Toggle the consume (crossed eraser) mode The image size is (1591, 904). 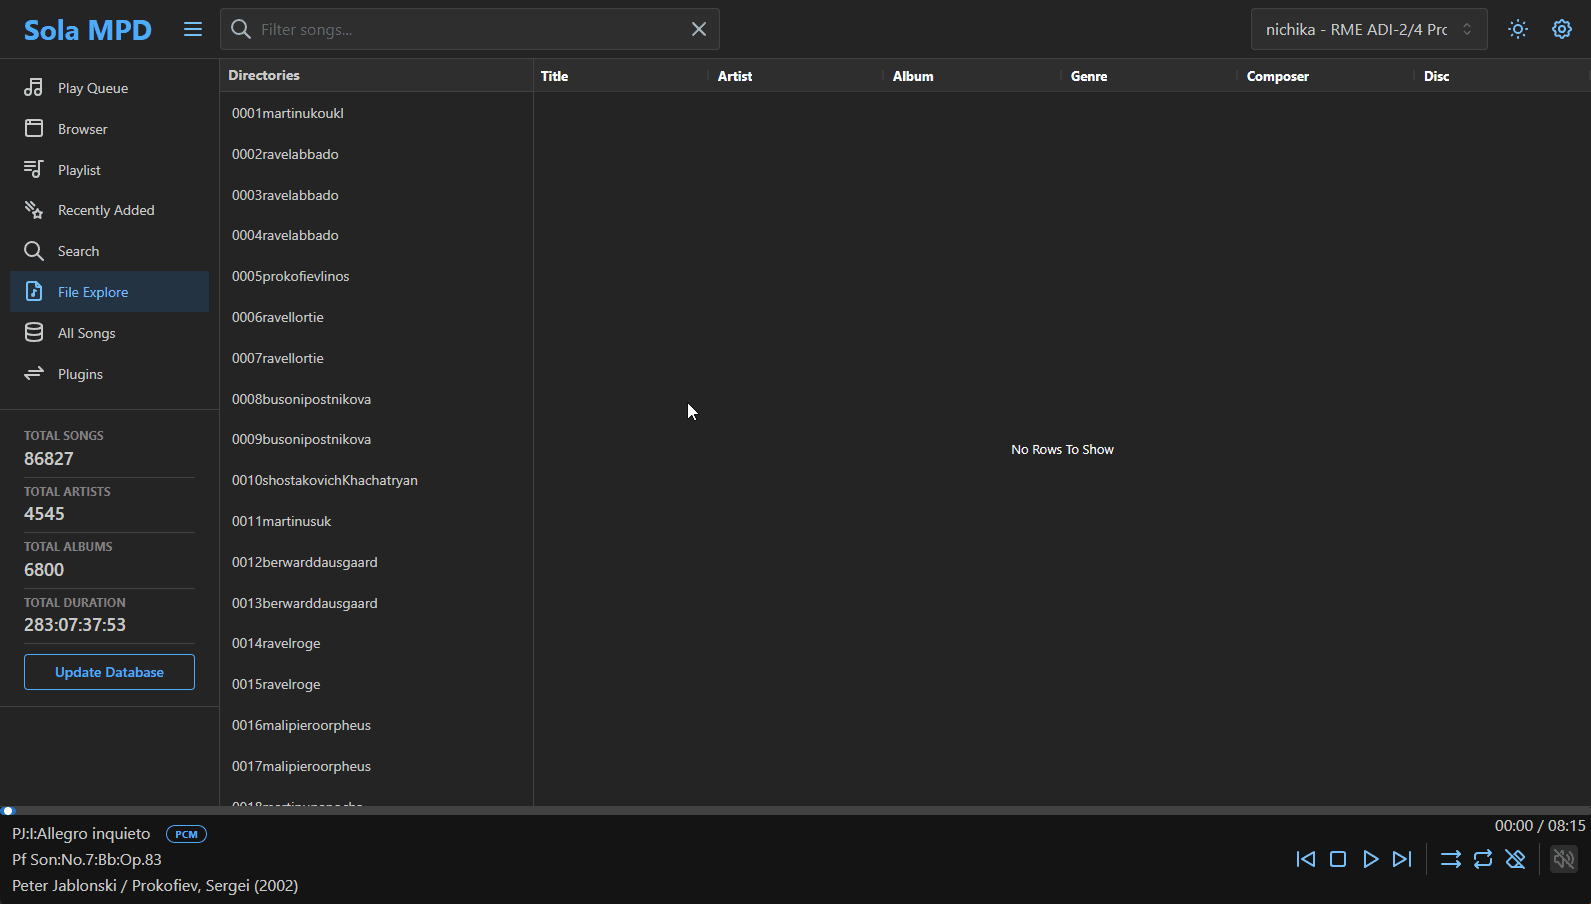pyautogui.click(x=1515, y=859)
